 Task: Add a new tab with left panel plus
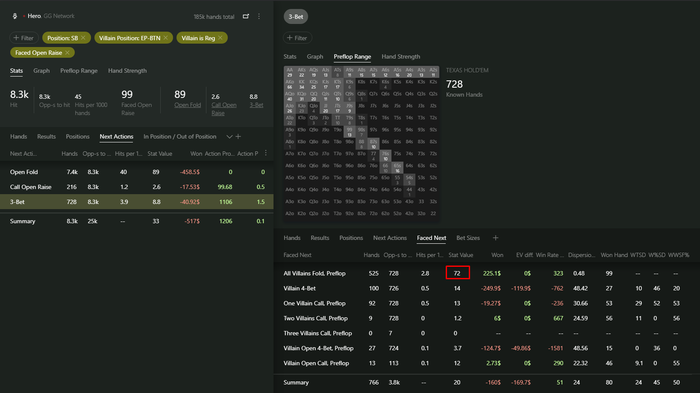[238, 137]
